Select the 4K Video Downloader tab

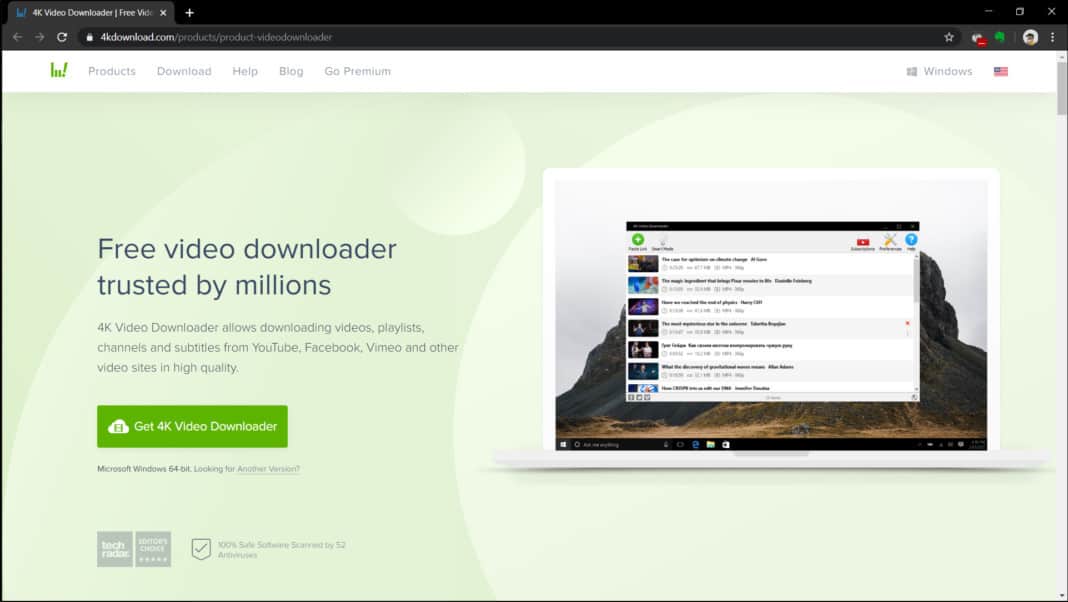(91, 12)
